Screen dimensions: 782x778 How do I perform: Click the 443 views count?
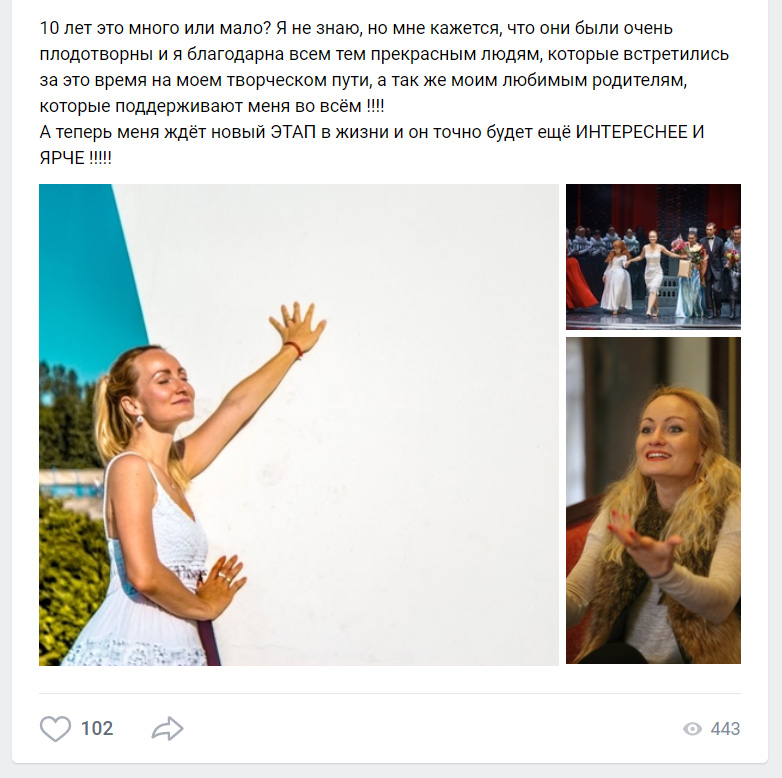tap(726, 729)
